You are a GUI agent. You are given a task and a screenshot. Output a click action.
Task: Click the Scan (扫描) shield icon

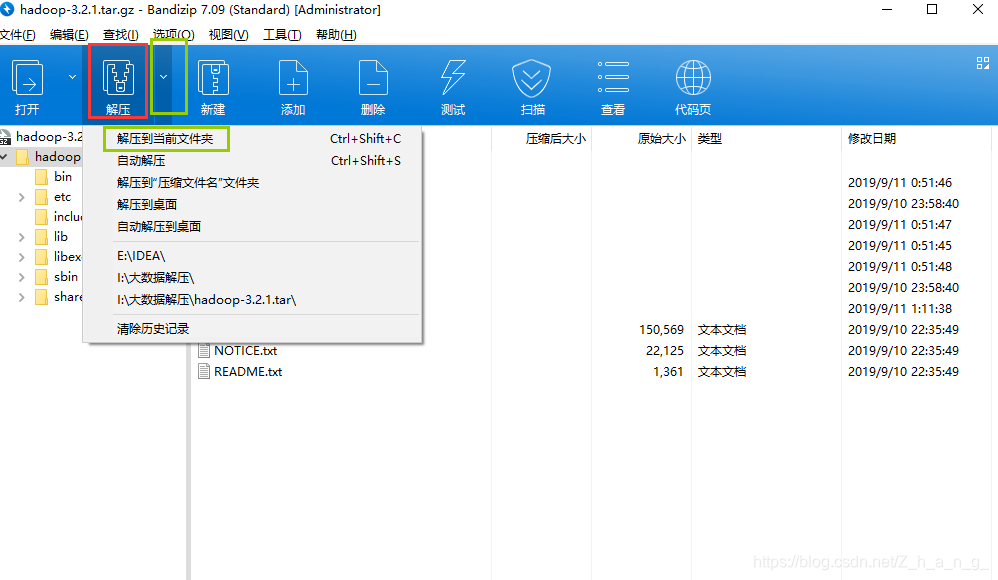pos(531,79)
